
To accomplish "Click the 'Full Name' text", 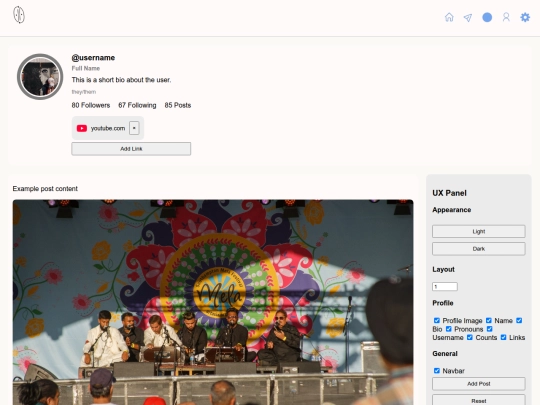I will [86, 68].
